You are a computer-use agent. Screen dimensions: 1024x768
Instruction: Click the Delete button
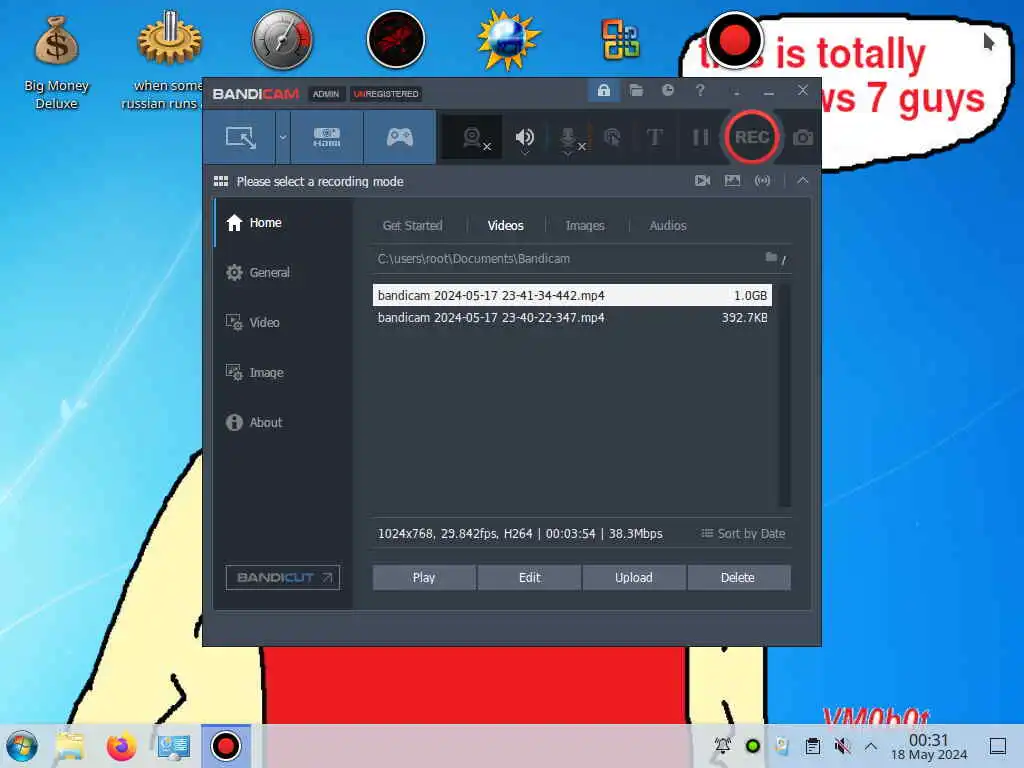(739, 577)
